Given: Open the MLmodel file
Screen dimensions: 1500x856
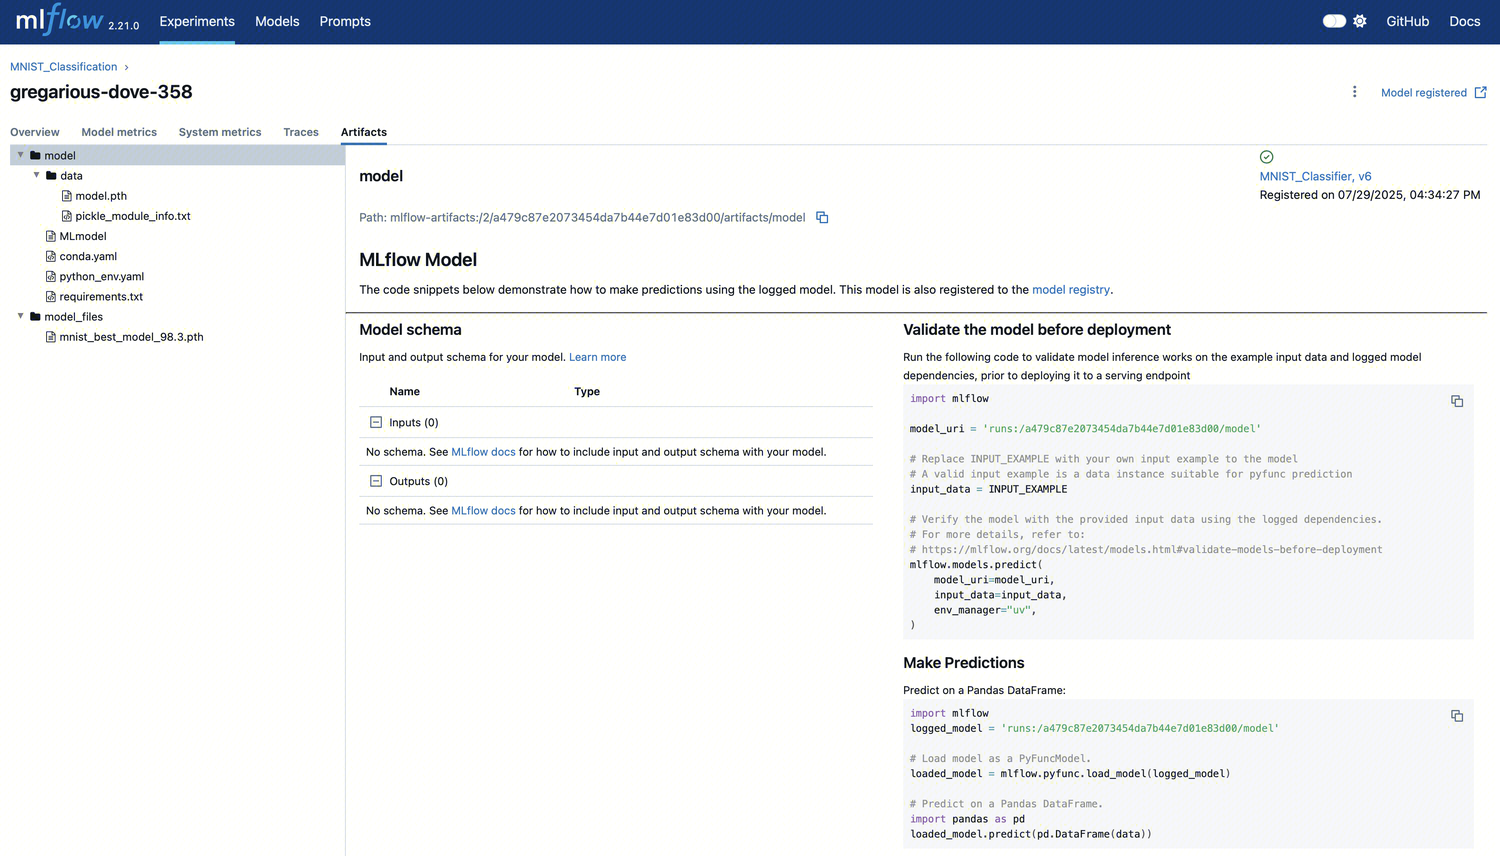Looking at the screenshot, I should (x=83, y=236).
